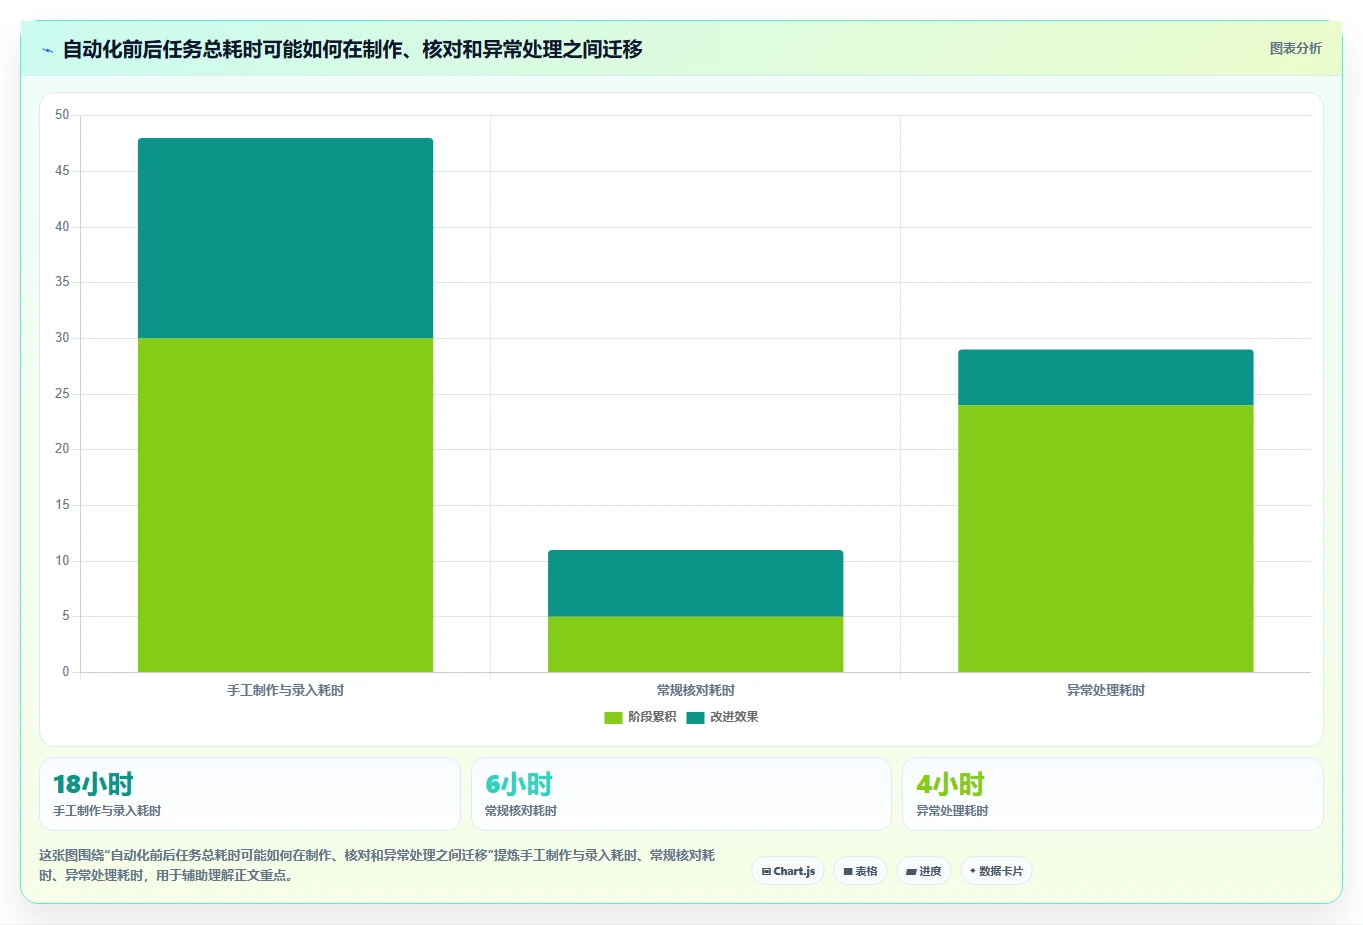Toggle the 改进效果 legend item
The height and width of the screenshot is (925, 1363).
pos(722,717)
